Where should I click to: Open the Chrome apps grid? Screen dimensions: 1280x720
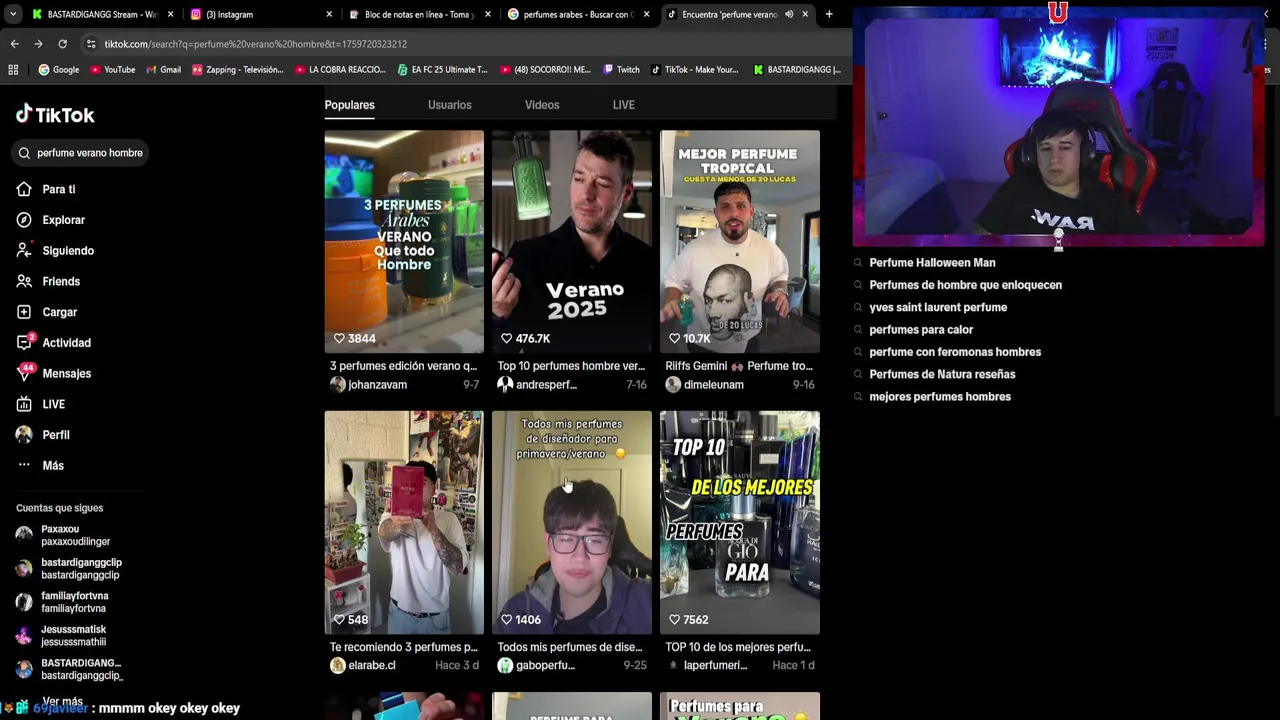pyautogui.click(x=13, y=70)
